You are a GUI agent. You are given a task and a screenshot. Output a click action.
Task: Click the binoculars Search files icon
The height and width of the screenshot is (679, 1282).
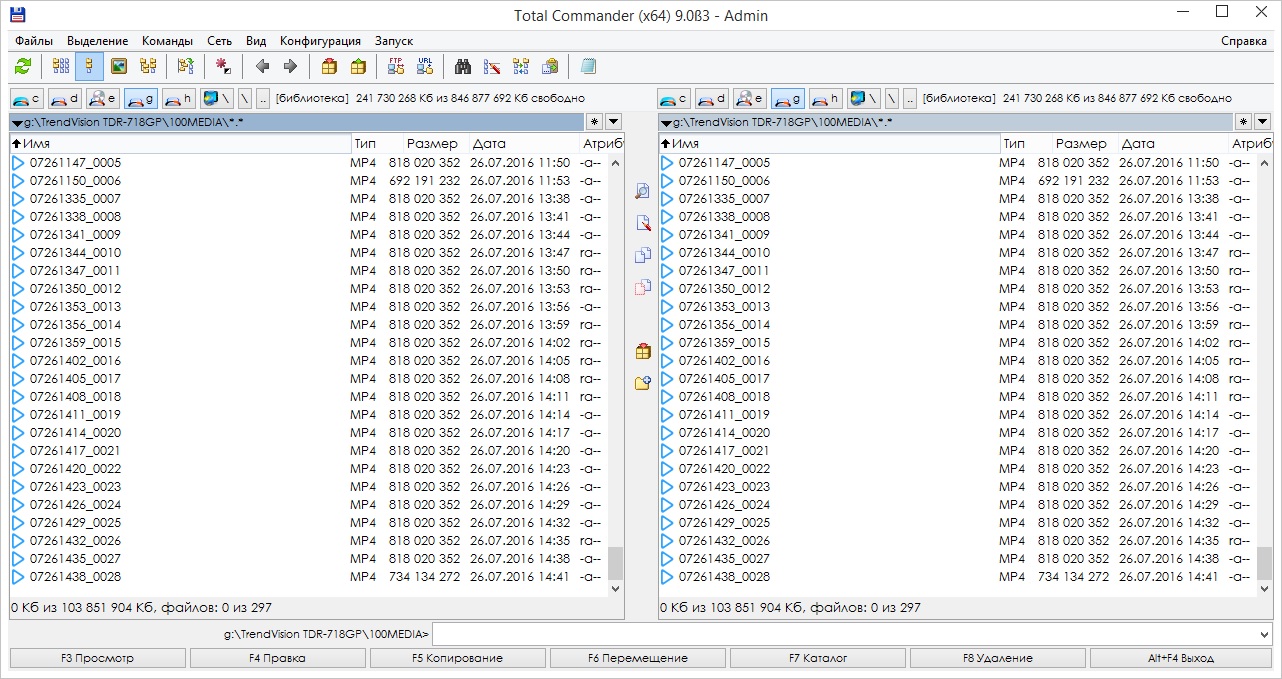(463, 67)
